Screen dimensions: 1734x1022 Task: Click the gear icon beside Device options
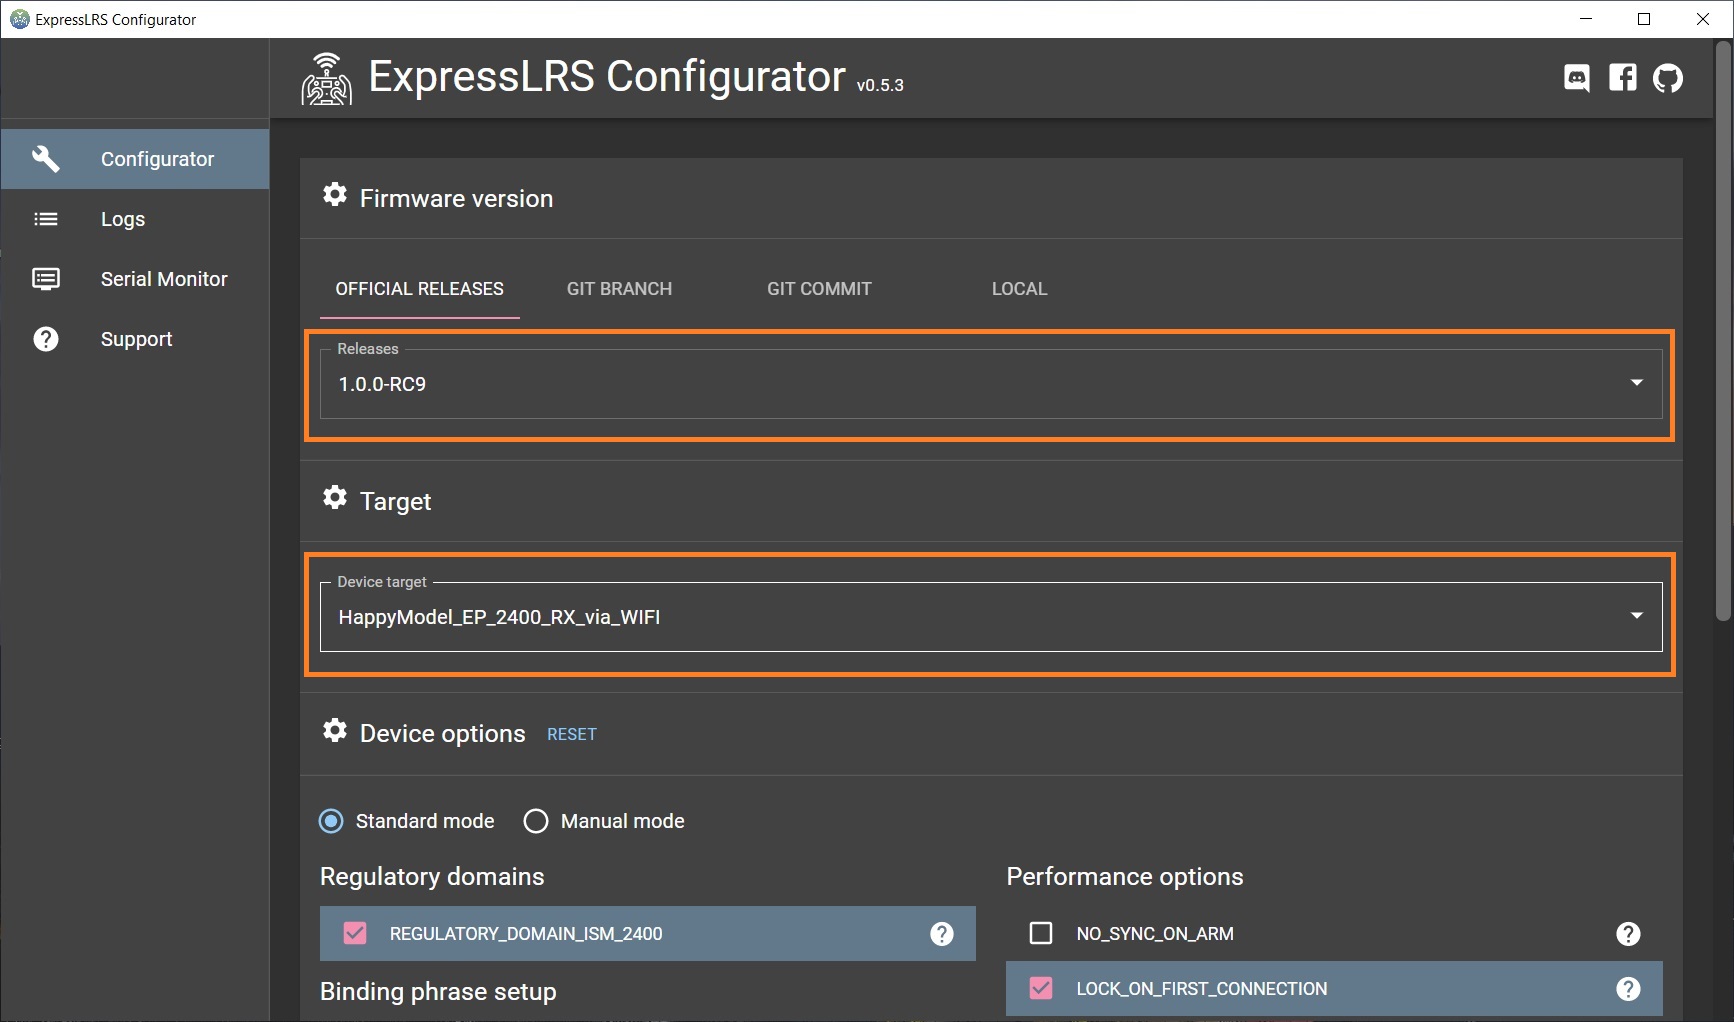click(x=334, y=730)
